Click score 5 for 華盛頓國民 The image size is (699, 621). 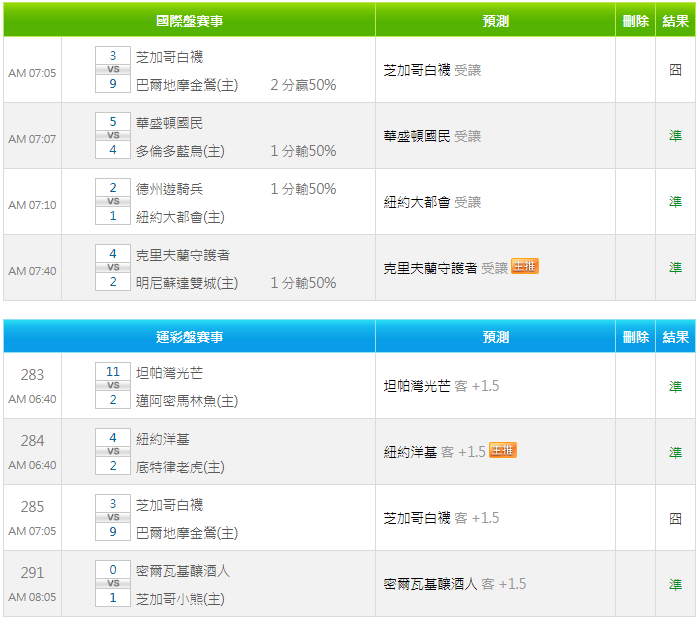(113, 121)
